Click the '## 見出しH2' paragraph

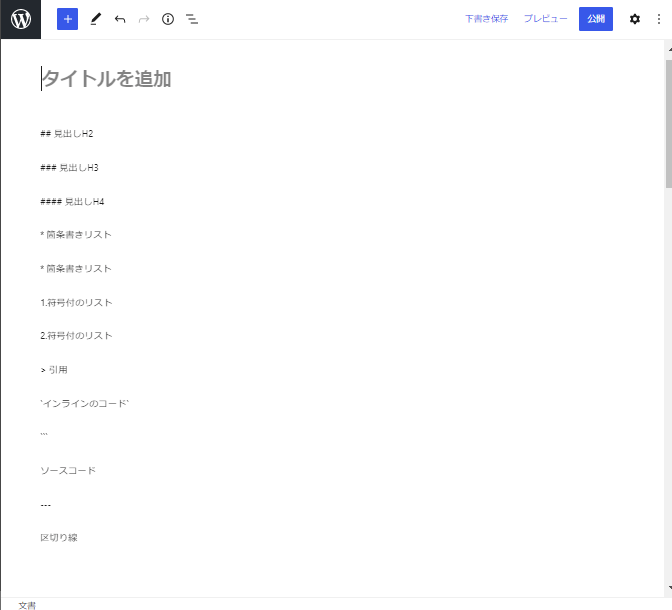coord(67,134)
